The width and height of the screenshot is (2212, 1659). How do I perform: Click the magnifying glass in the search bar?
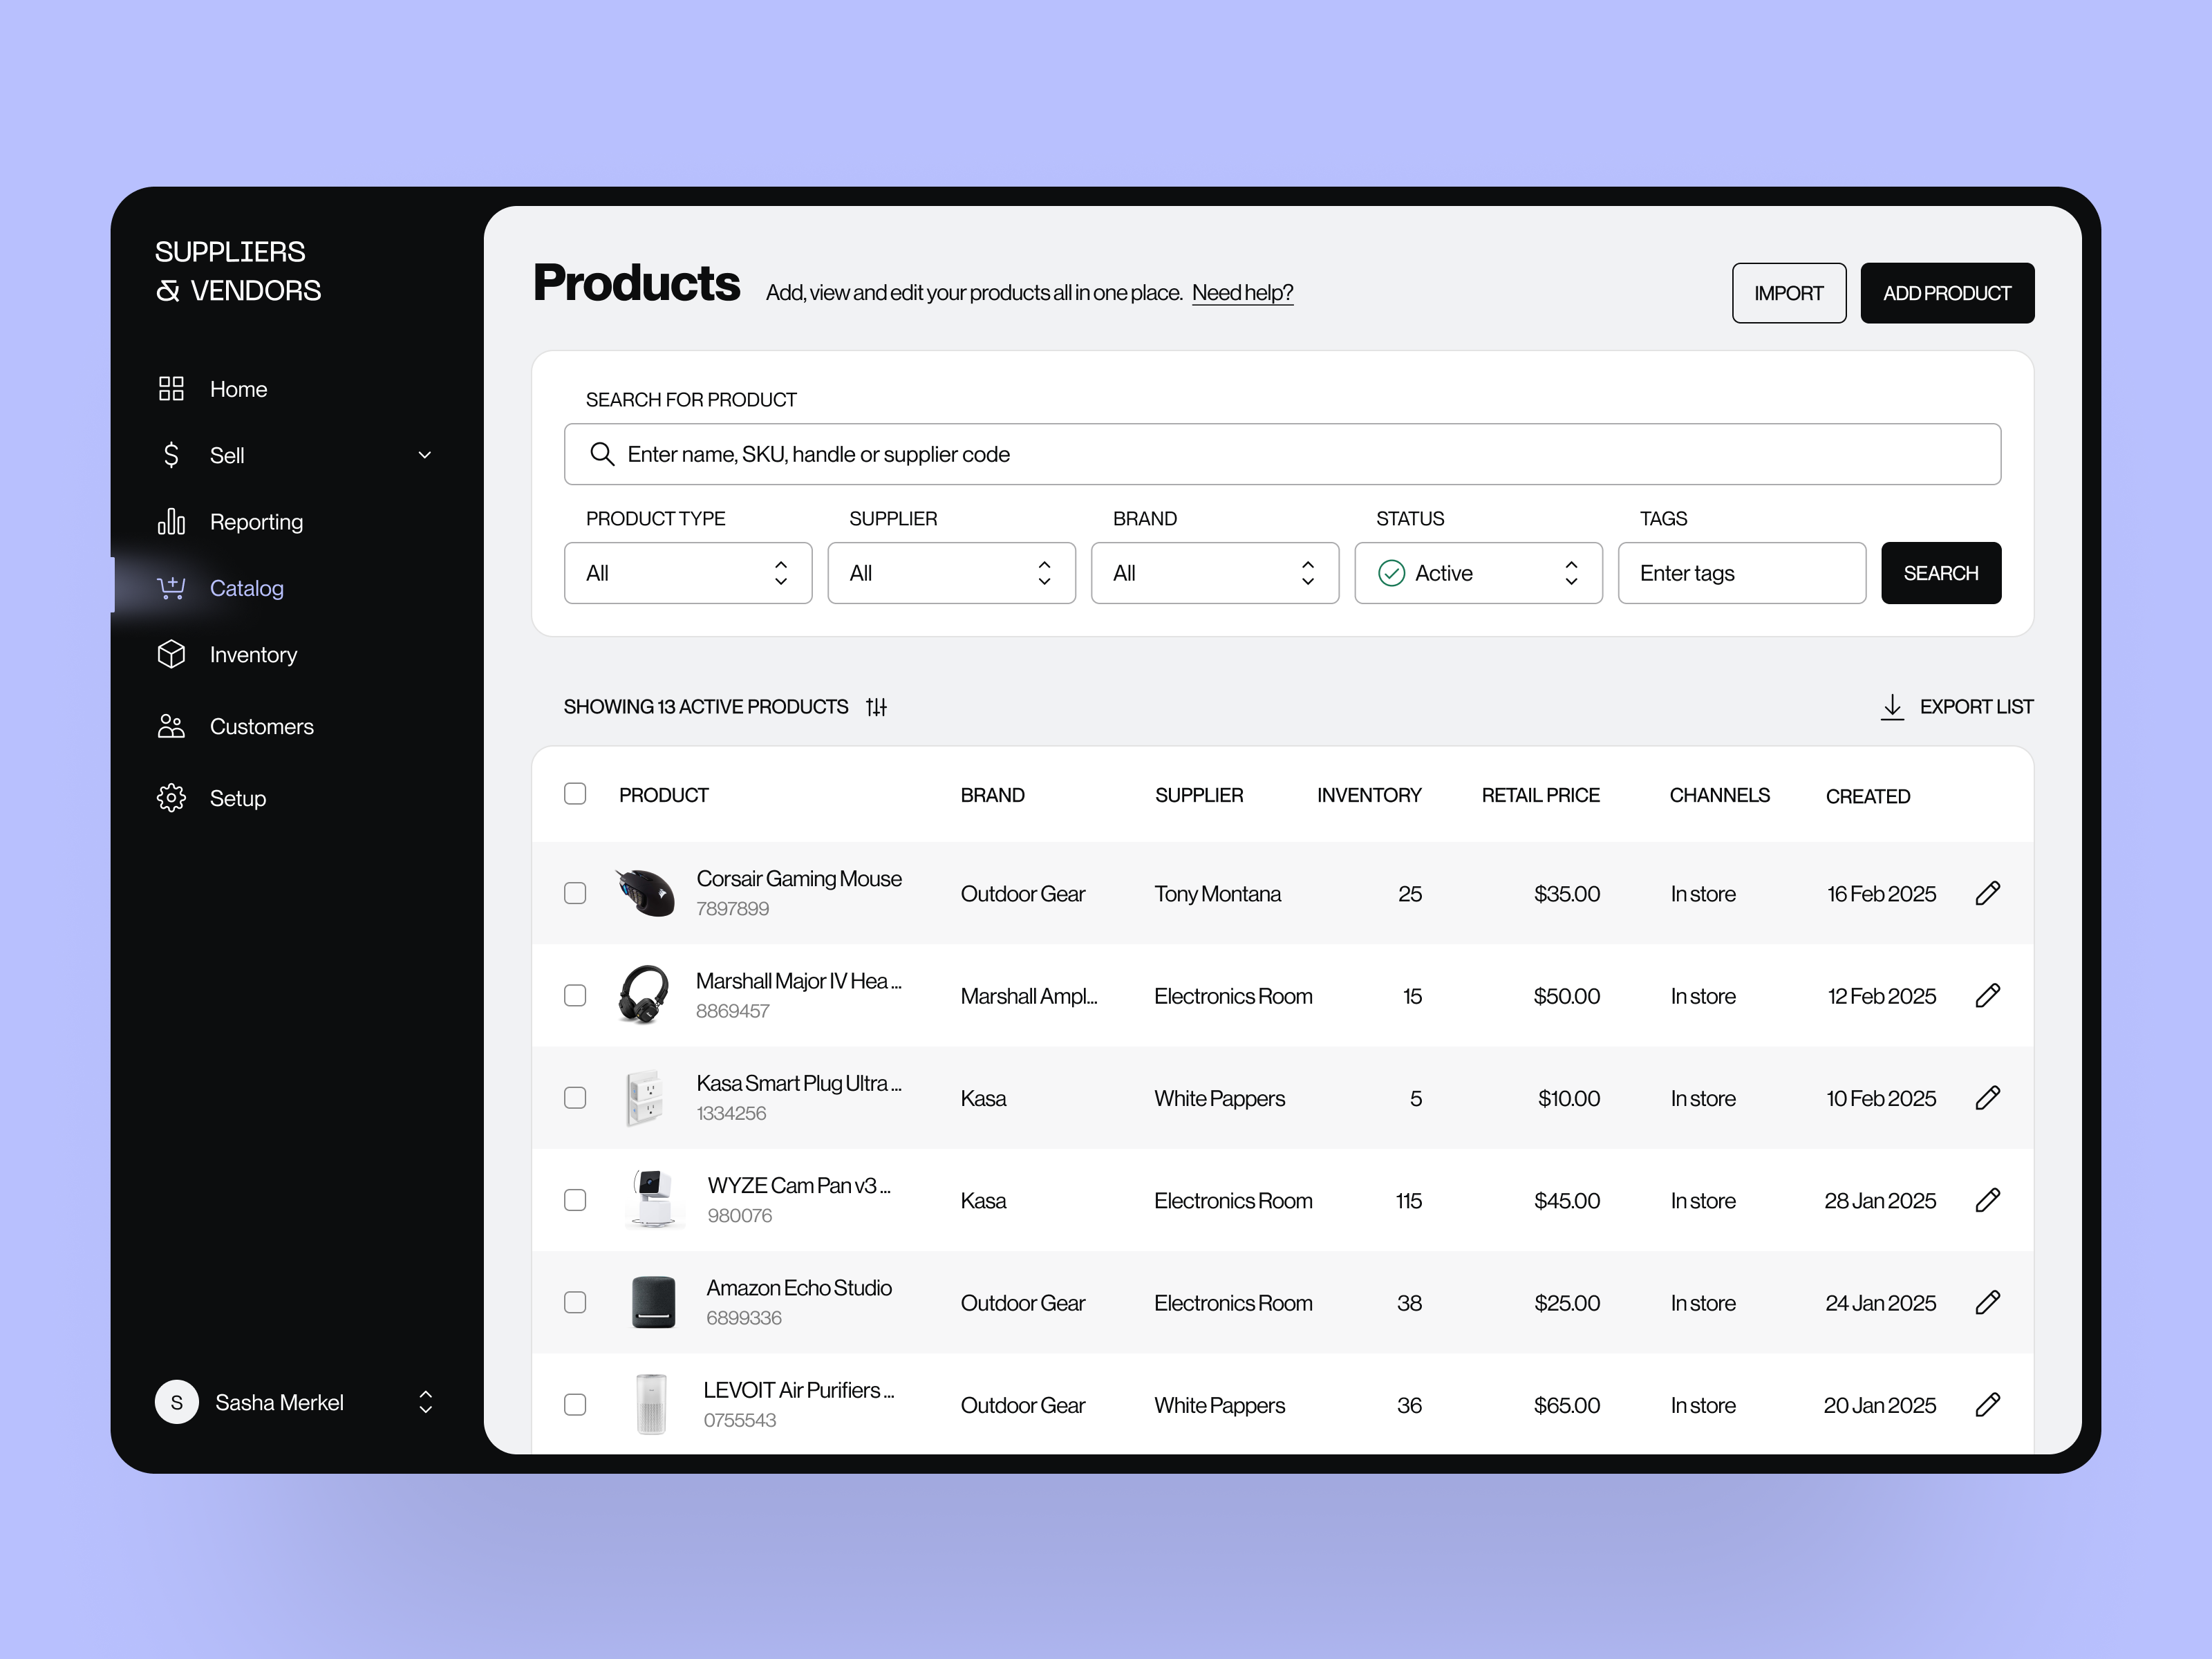(602, 454)
